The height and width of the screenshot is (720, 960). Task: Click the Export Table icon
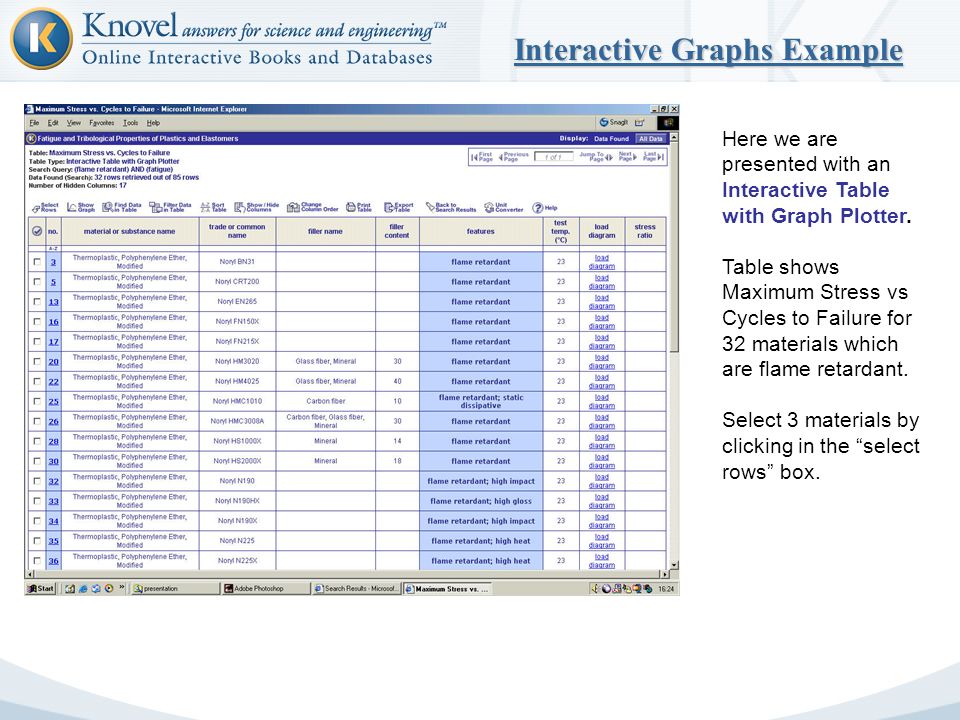coord(399,208)
